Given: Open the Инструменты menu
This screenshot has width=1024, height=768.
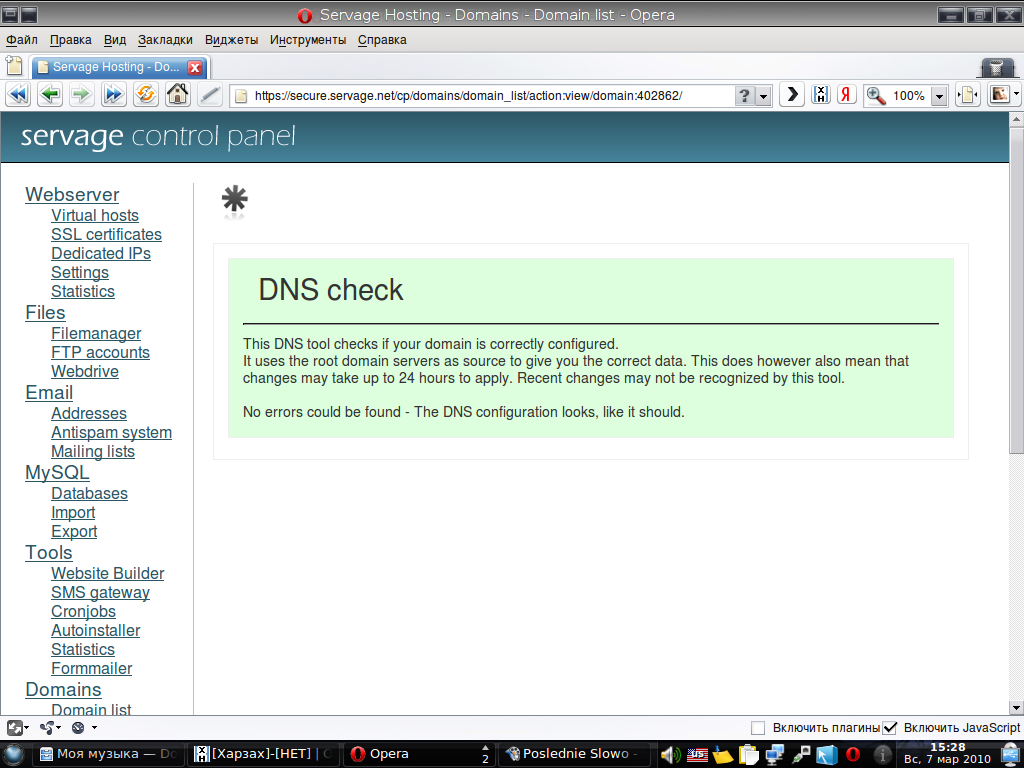Looking at the screenshot, I should (308, 40).
